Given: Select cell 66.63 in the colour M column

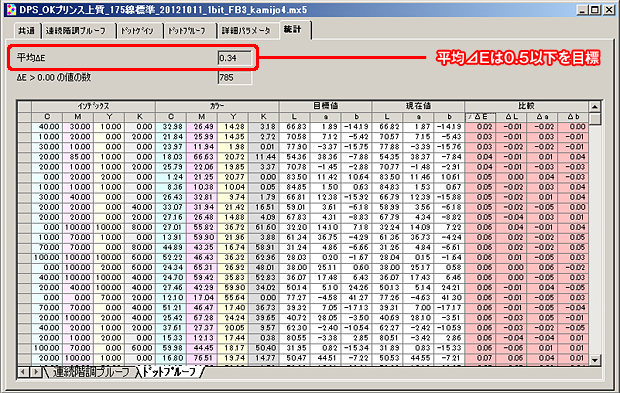Looking at the screenshot, I should (202, 157).
